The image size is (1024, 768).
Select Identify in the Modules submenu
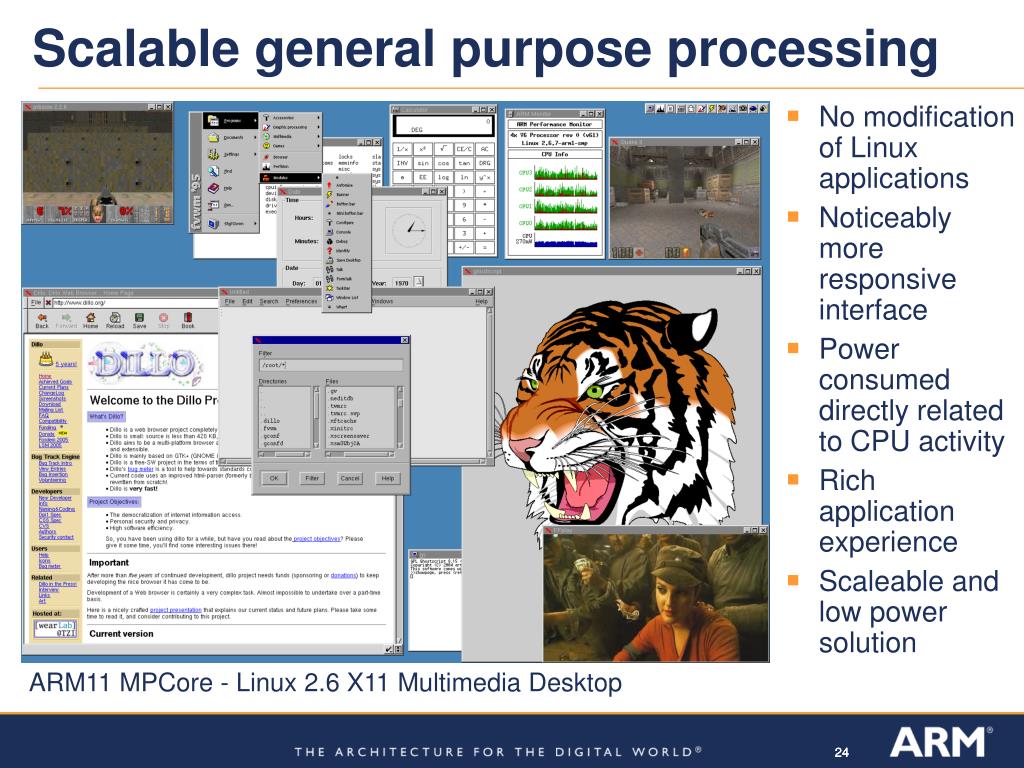(x=347, y=251)
